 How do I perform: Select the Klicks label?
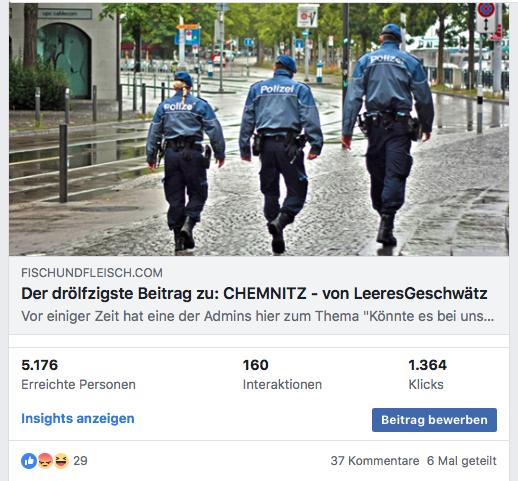pos(426,385)
